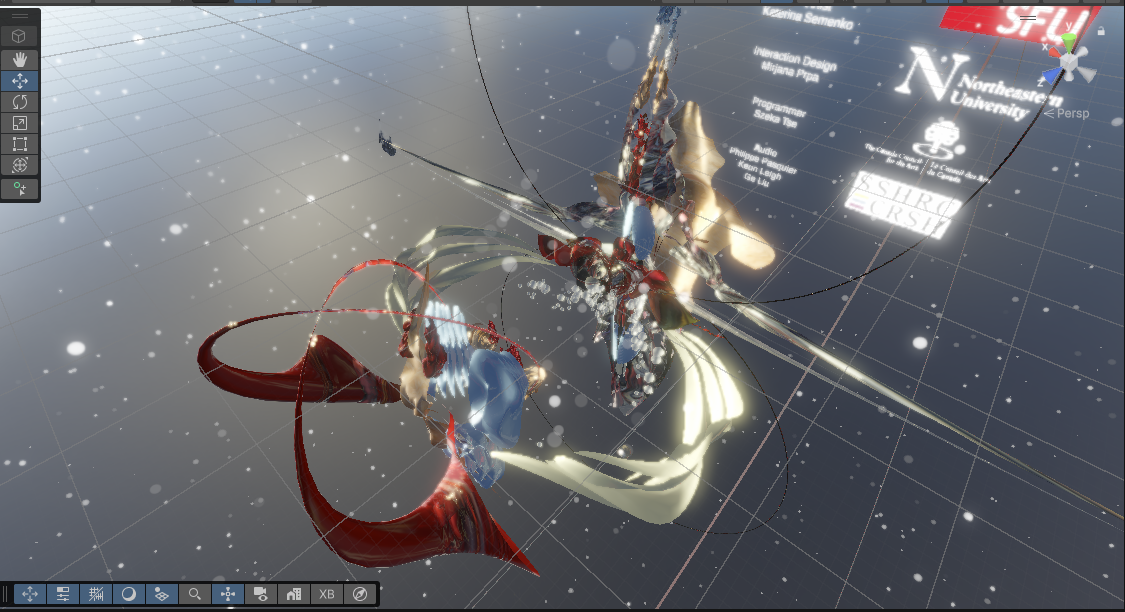
Task: Toggle pivot/center handle position in bottom bar
Action: click(30, 594)
